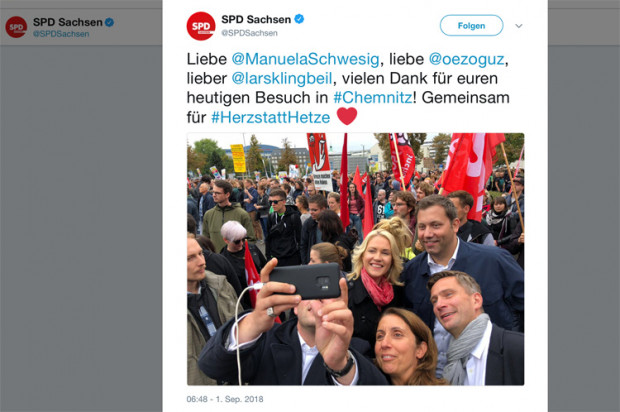Click @SPDSachsen handle in the background bar
Viewport: 620px width, 412px height.
point(61,34)
